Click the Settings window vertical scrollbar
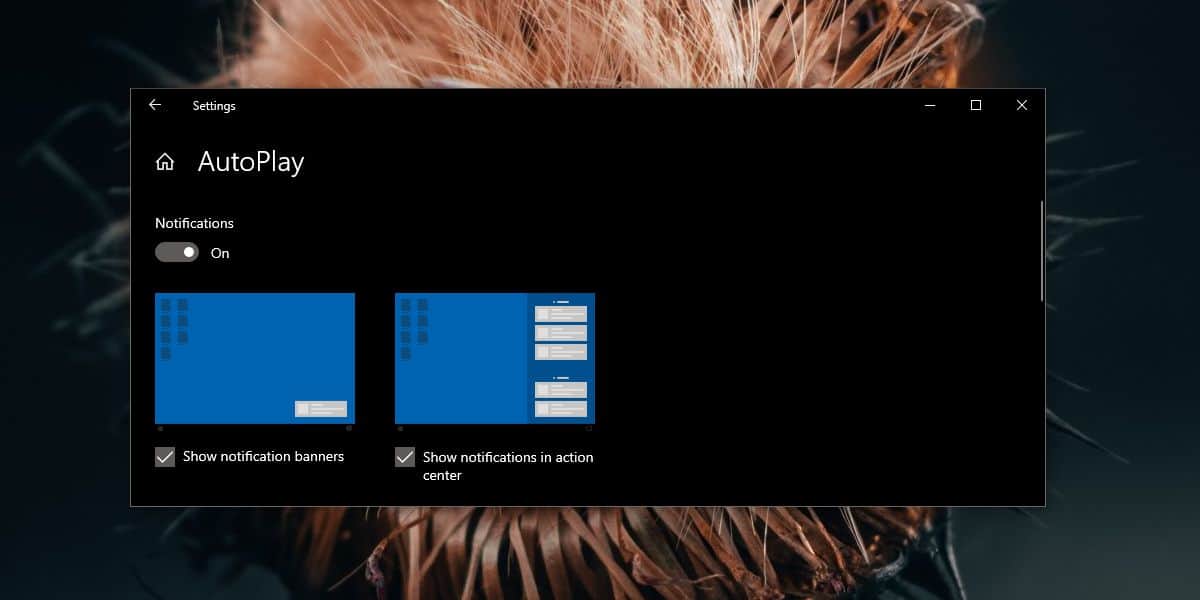The image size is (1200, 600). click(1042, 250)
